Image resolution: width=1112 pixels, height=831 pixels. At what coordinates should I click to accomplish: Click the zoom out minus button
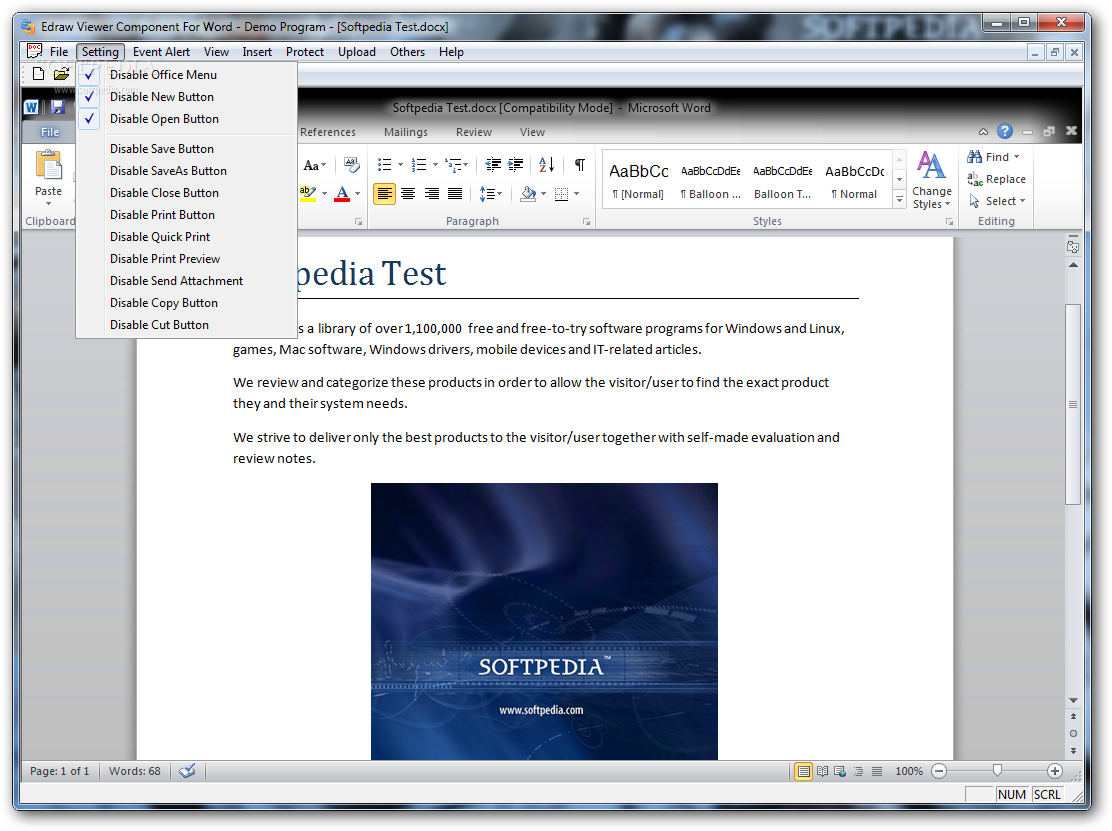939,771
